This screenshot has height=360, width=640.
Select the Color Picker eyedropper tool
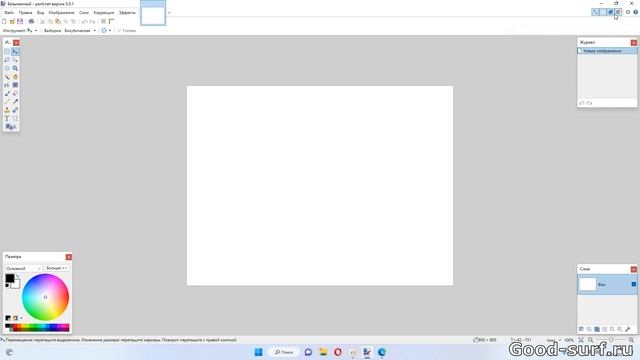tap(15, 102)
